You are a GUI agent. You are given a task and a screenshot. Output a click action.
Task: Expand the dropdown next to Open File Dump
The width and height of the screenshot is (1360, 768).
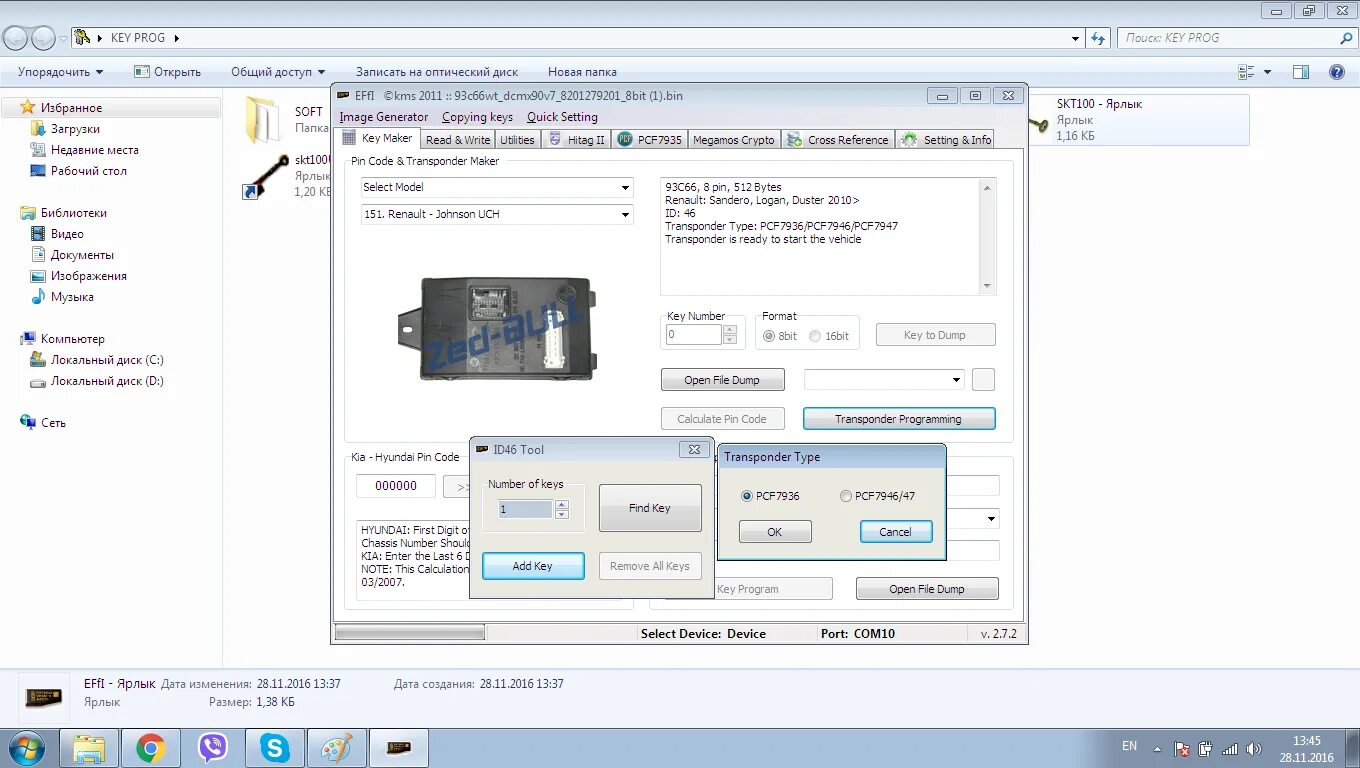956,380
